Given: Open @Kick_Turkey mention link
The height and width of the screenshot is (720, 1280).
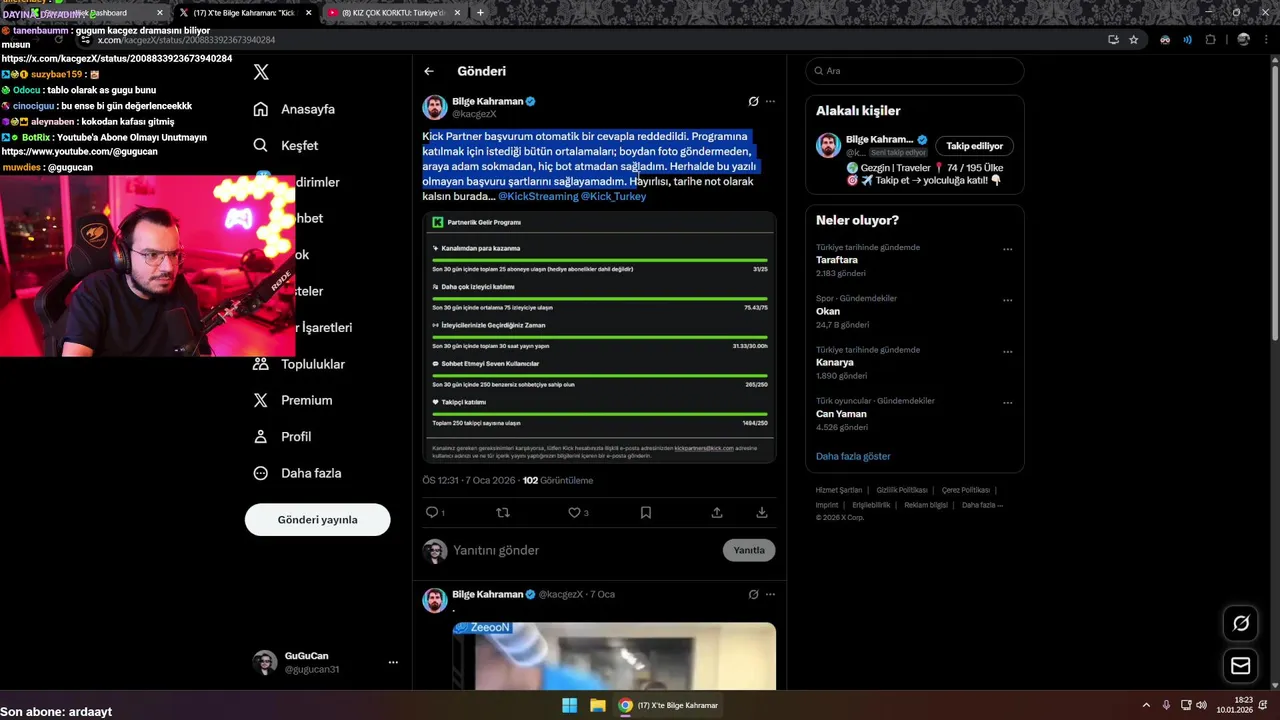Looking at the screenshot, I should click(x=614, y=197).
